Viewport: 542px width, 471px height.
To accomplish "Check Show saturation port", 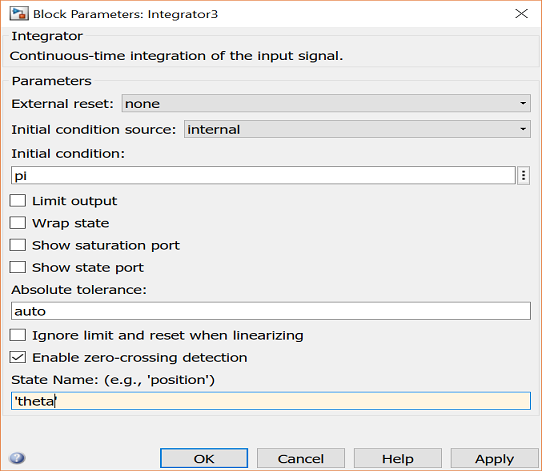I will coord(18,245).
